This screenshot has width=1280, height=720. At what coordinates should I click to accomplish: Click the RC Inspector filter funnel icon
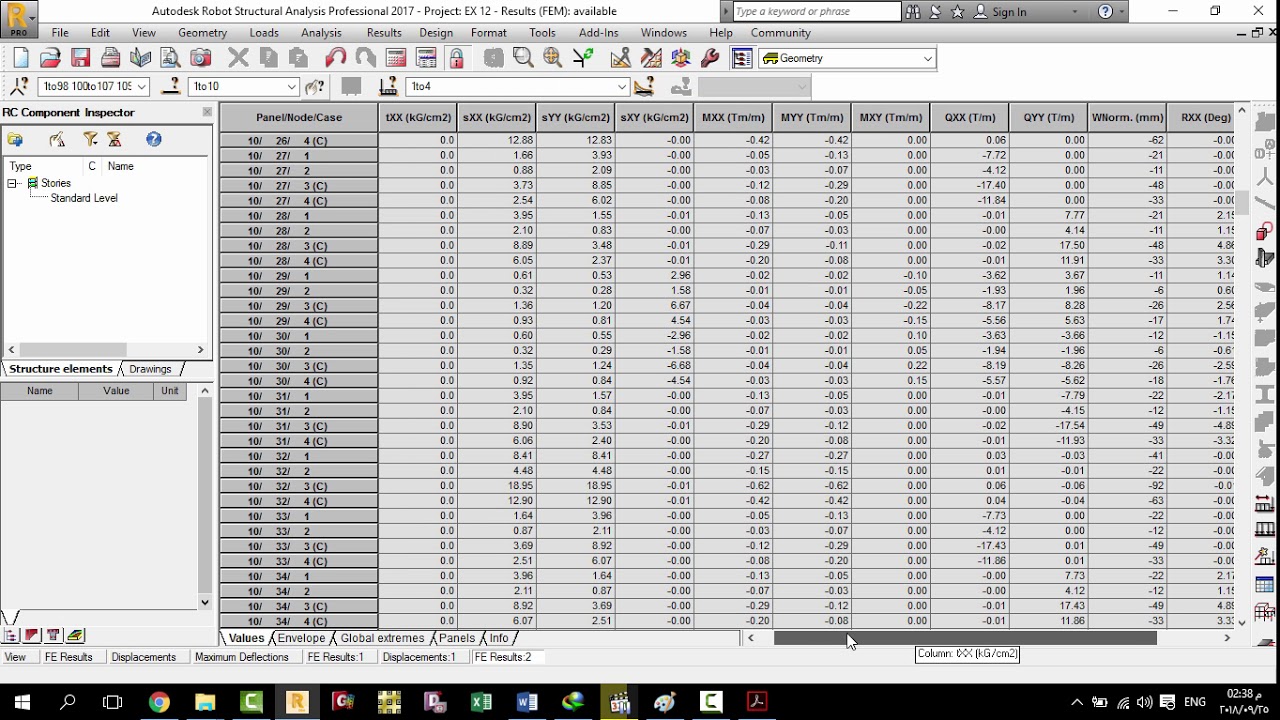click(90, 140)
